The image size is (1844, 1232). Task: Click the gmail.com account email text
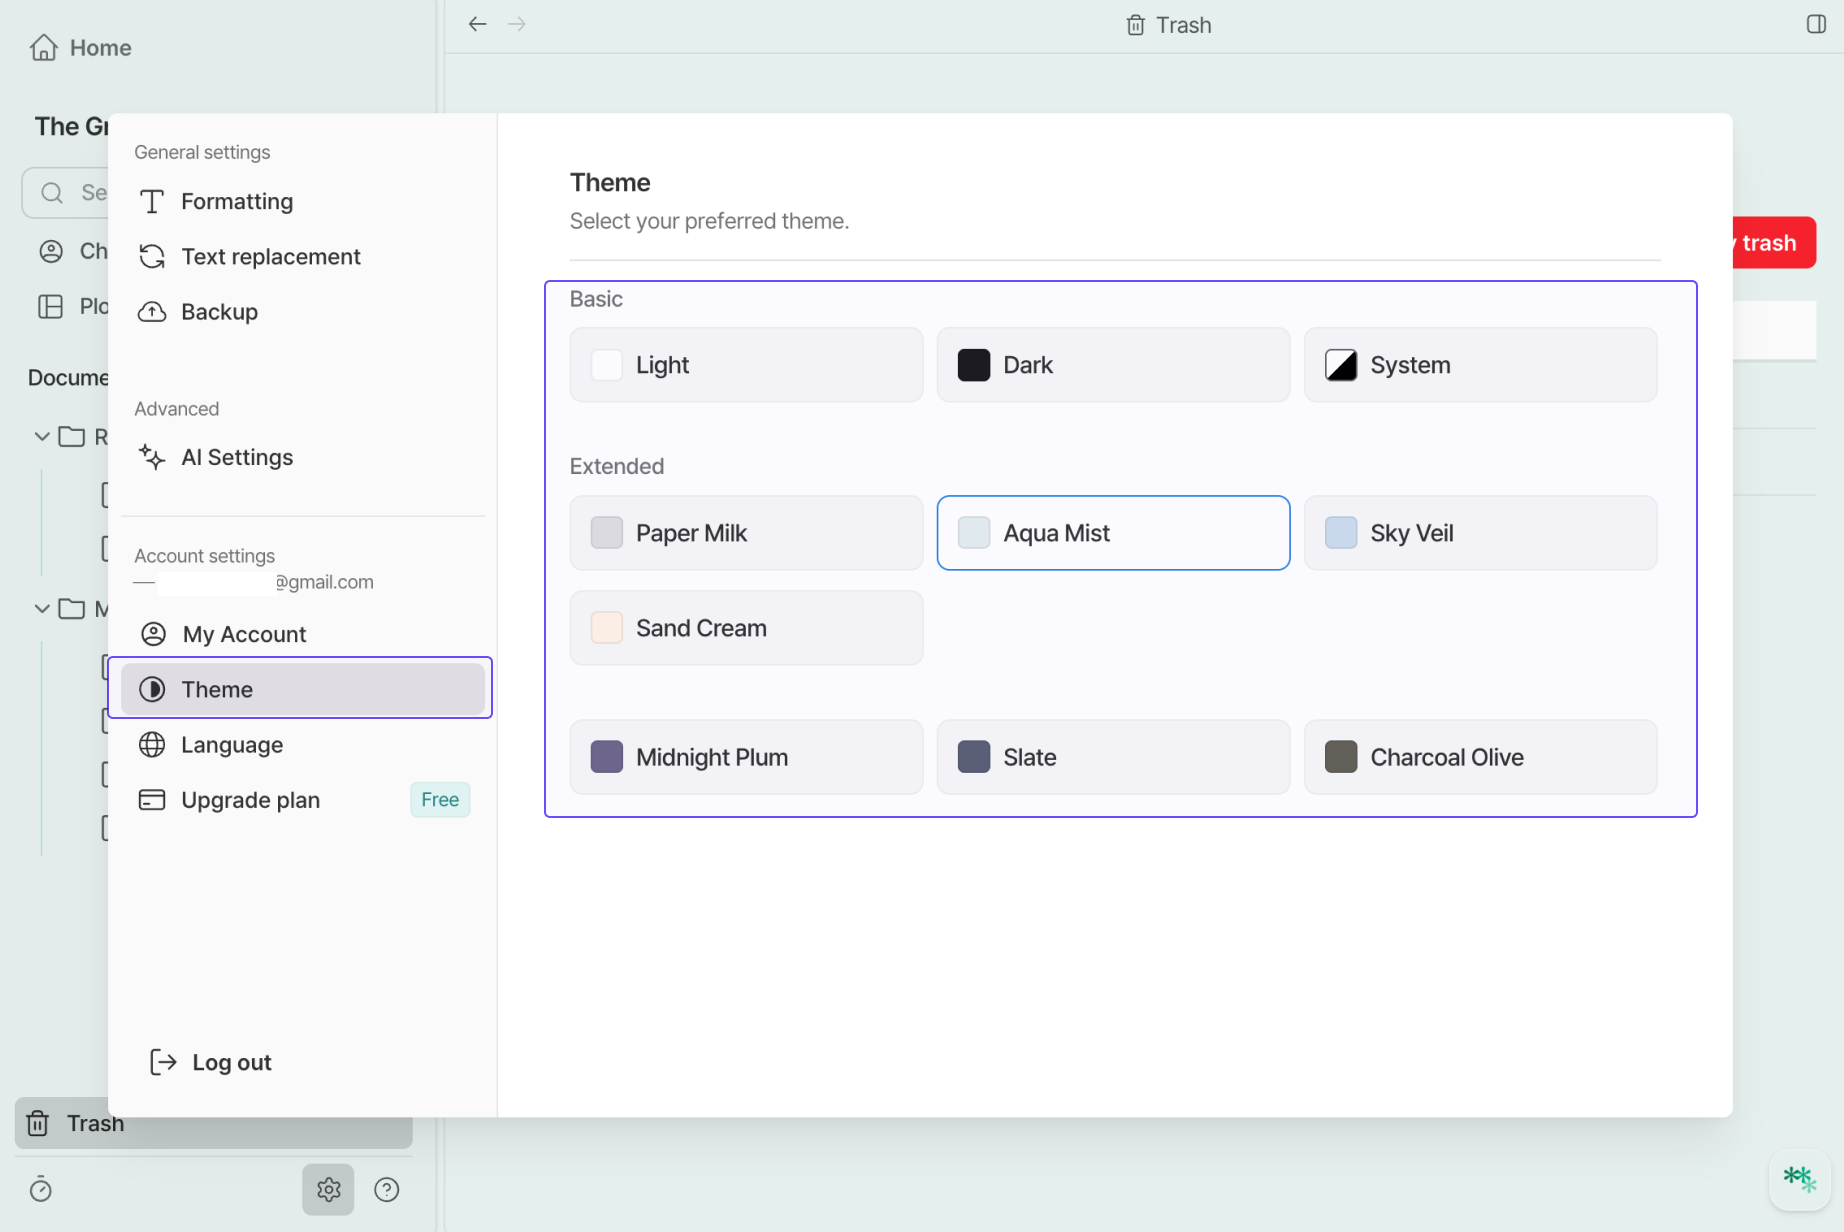click(x=325, y=582)
